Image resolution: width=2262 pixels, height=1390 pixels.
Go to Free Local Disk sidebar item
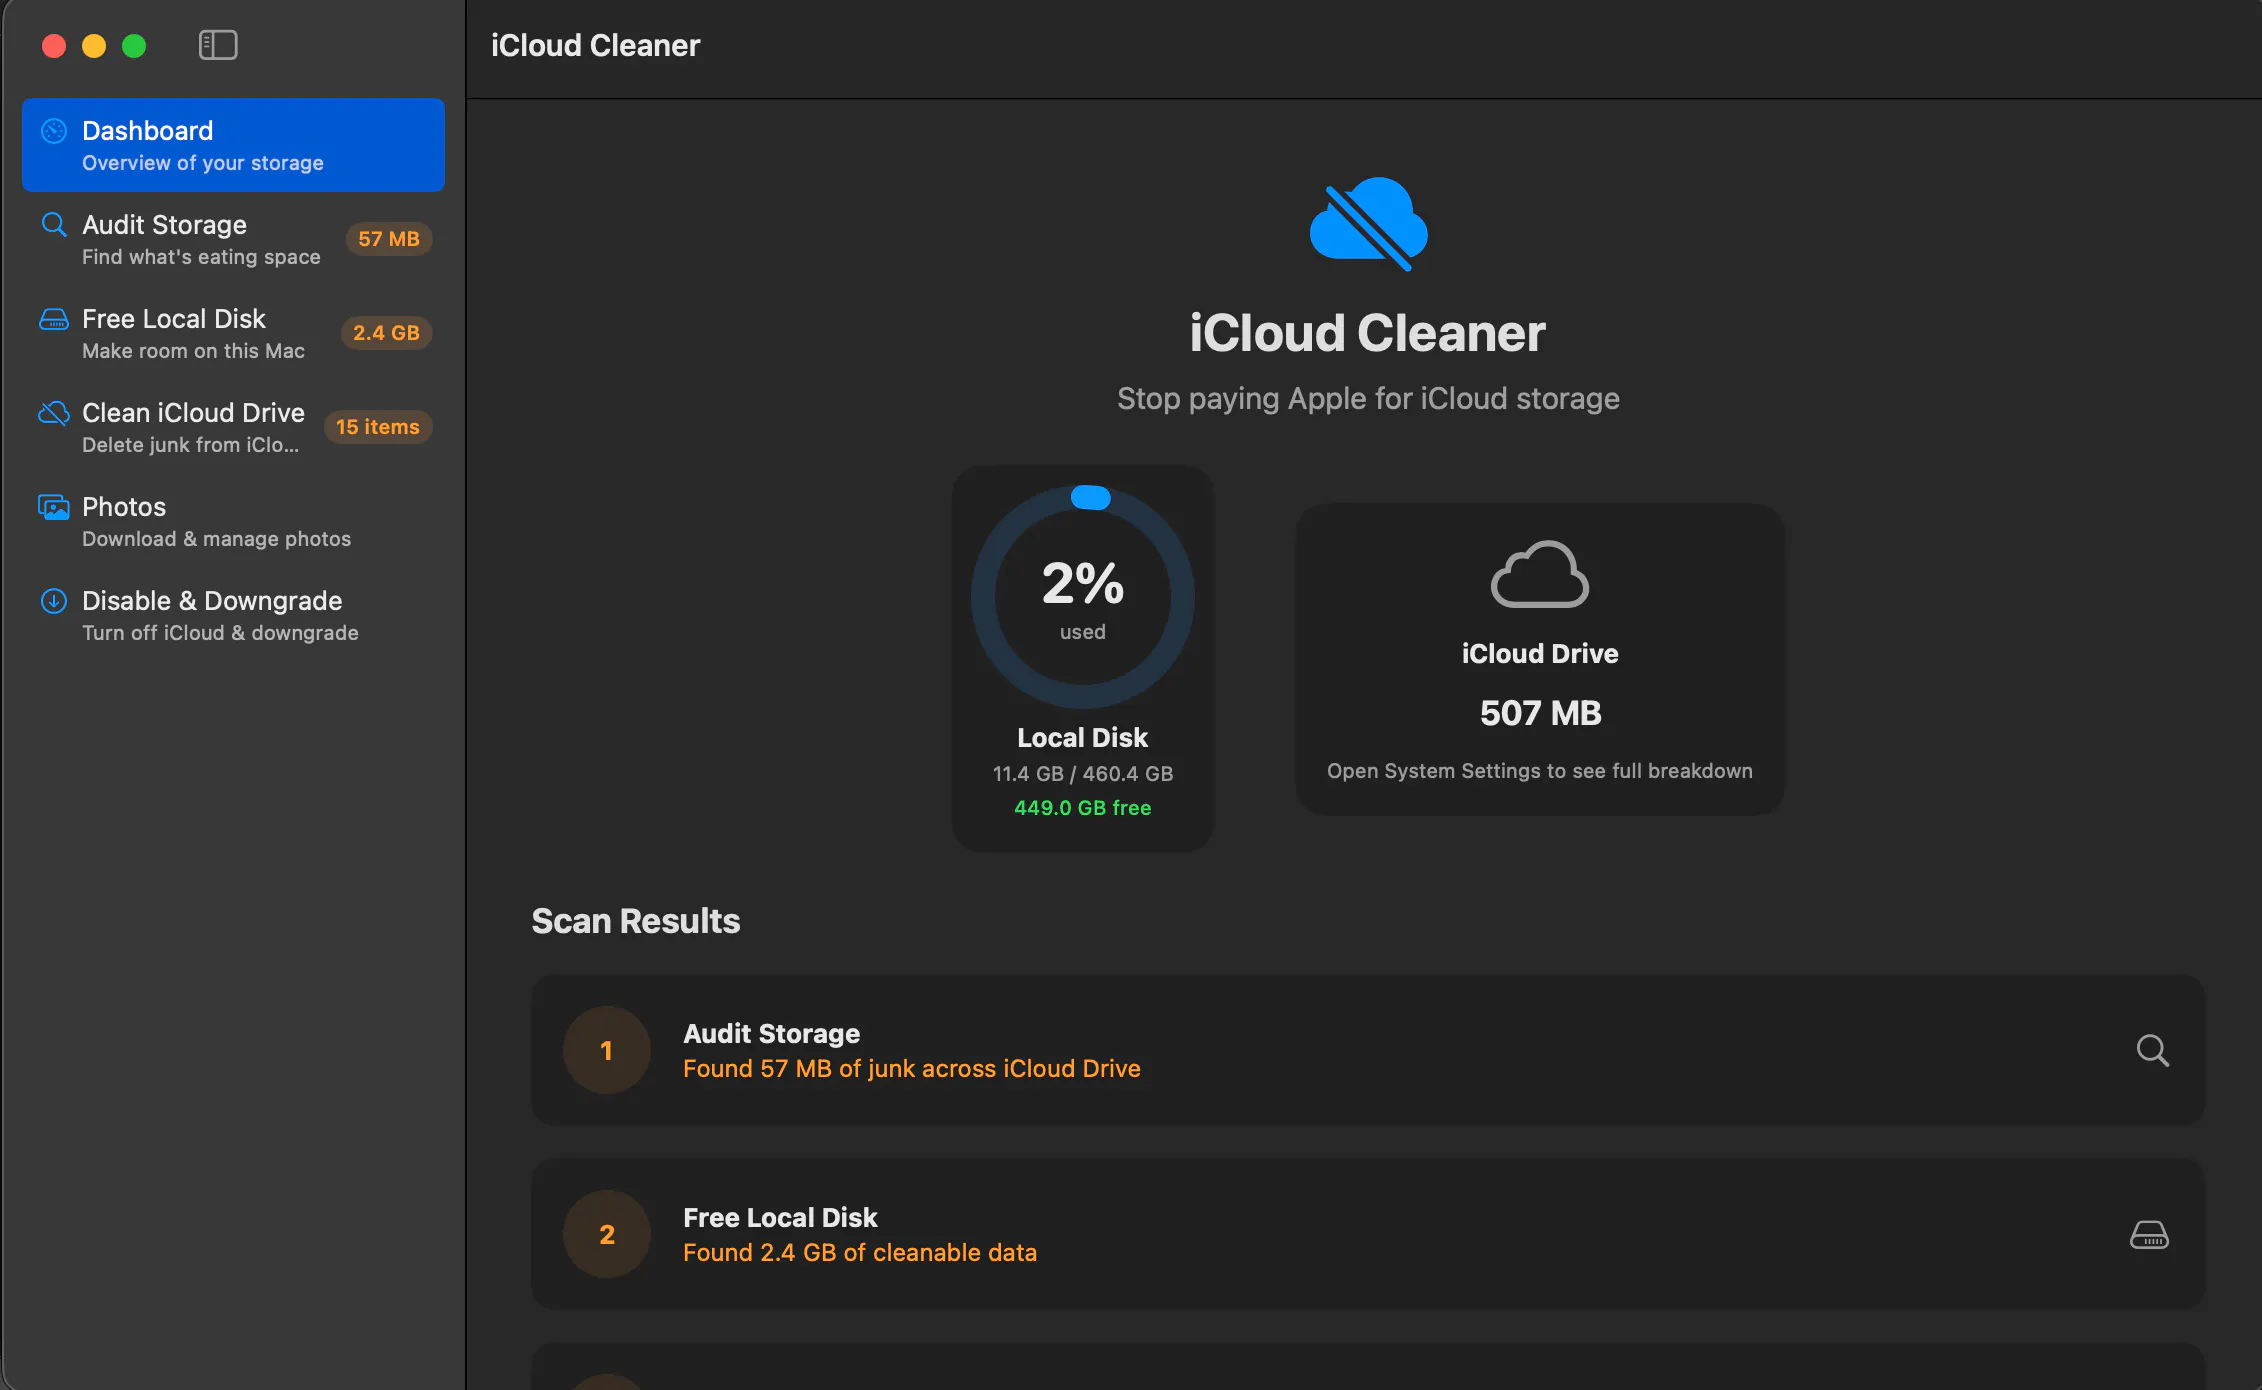tap(233, 333)
